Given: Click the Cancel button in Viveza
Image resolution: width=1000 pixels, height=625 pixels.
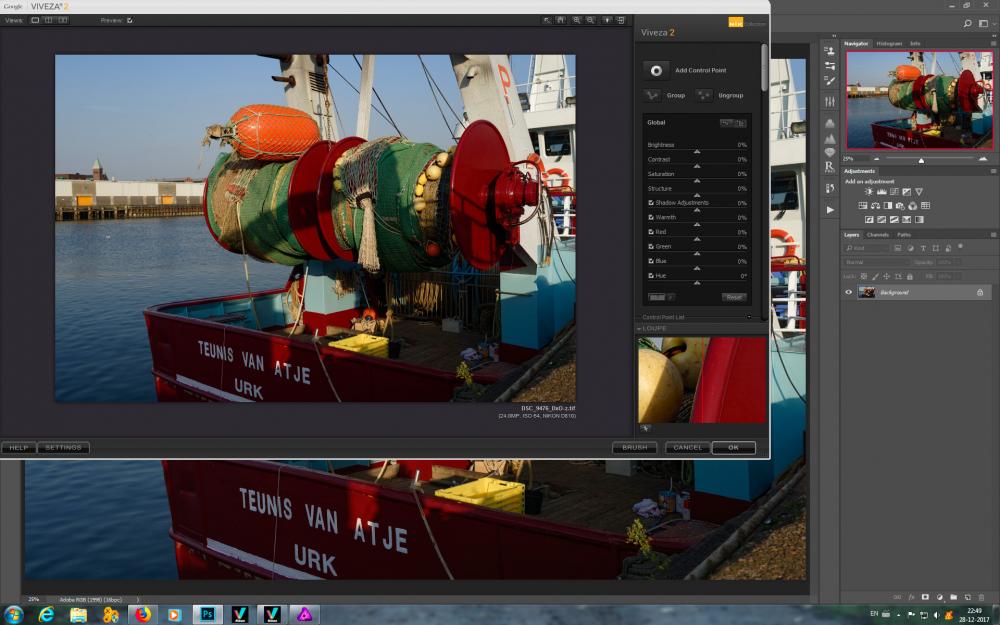Looking at the screenshot, I should (688, 448).
